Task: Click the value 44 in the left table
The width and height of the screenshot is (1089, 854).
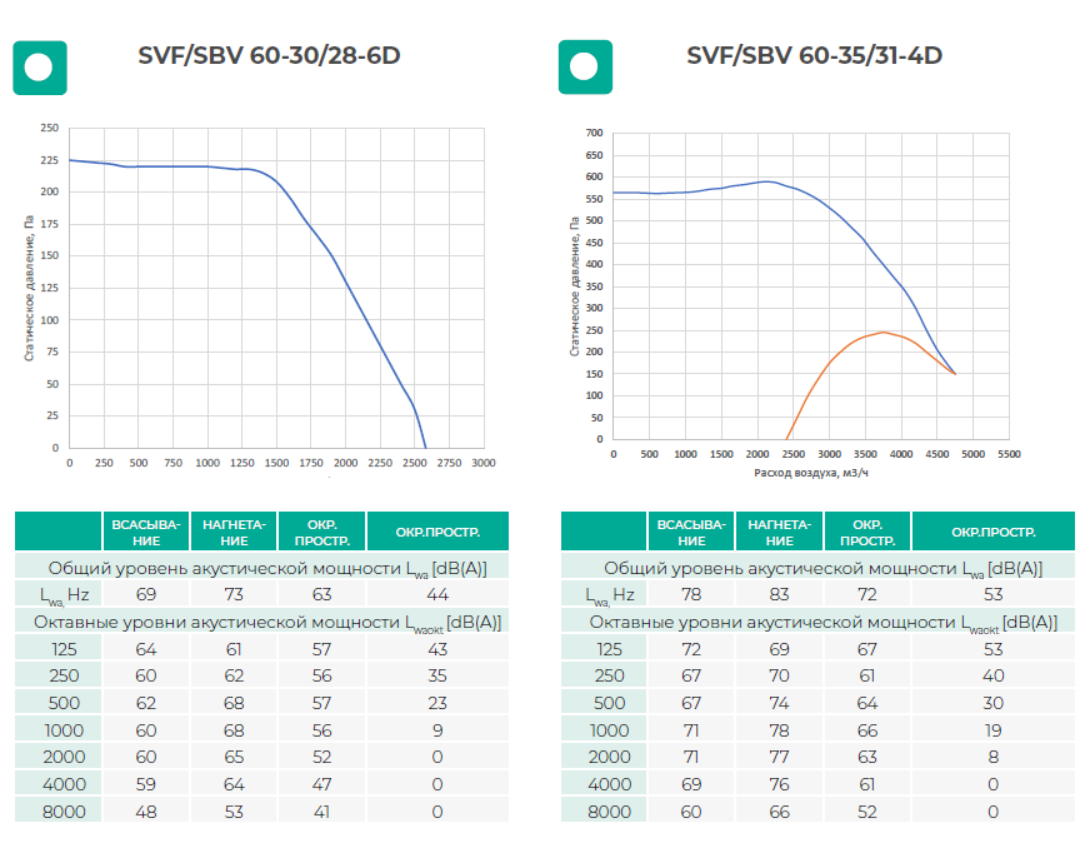Action: 437,595
